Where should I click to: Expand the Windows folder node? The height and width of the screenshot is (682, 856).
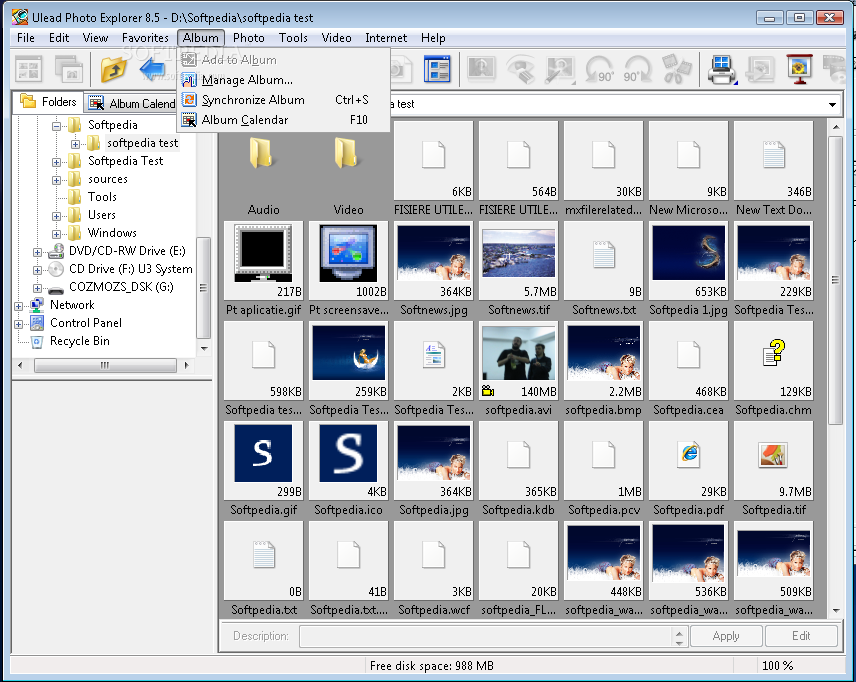(x=56, y=234)
